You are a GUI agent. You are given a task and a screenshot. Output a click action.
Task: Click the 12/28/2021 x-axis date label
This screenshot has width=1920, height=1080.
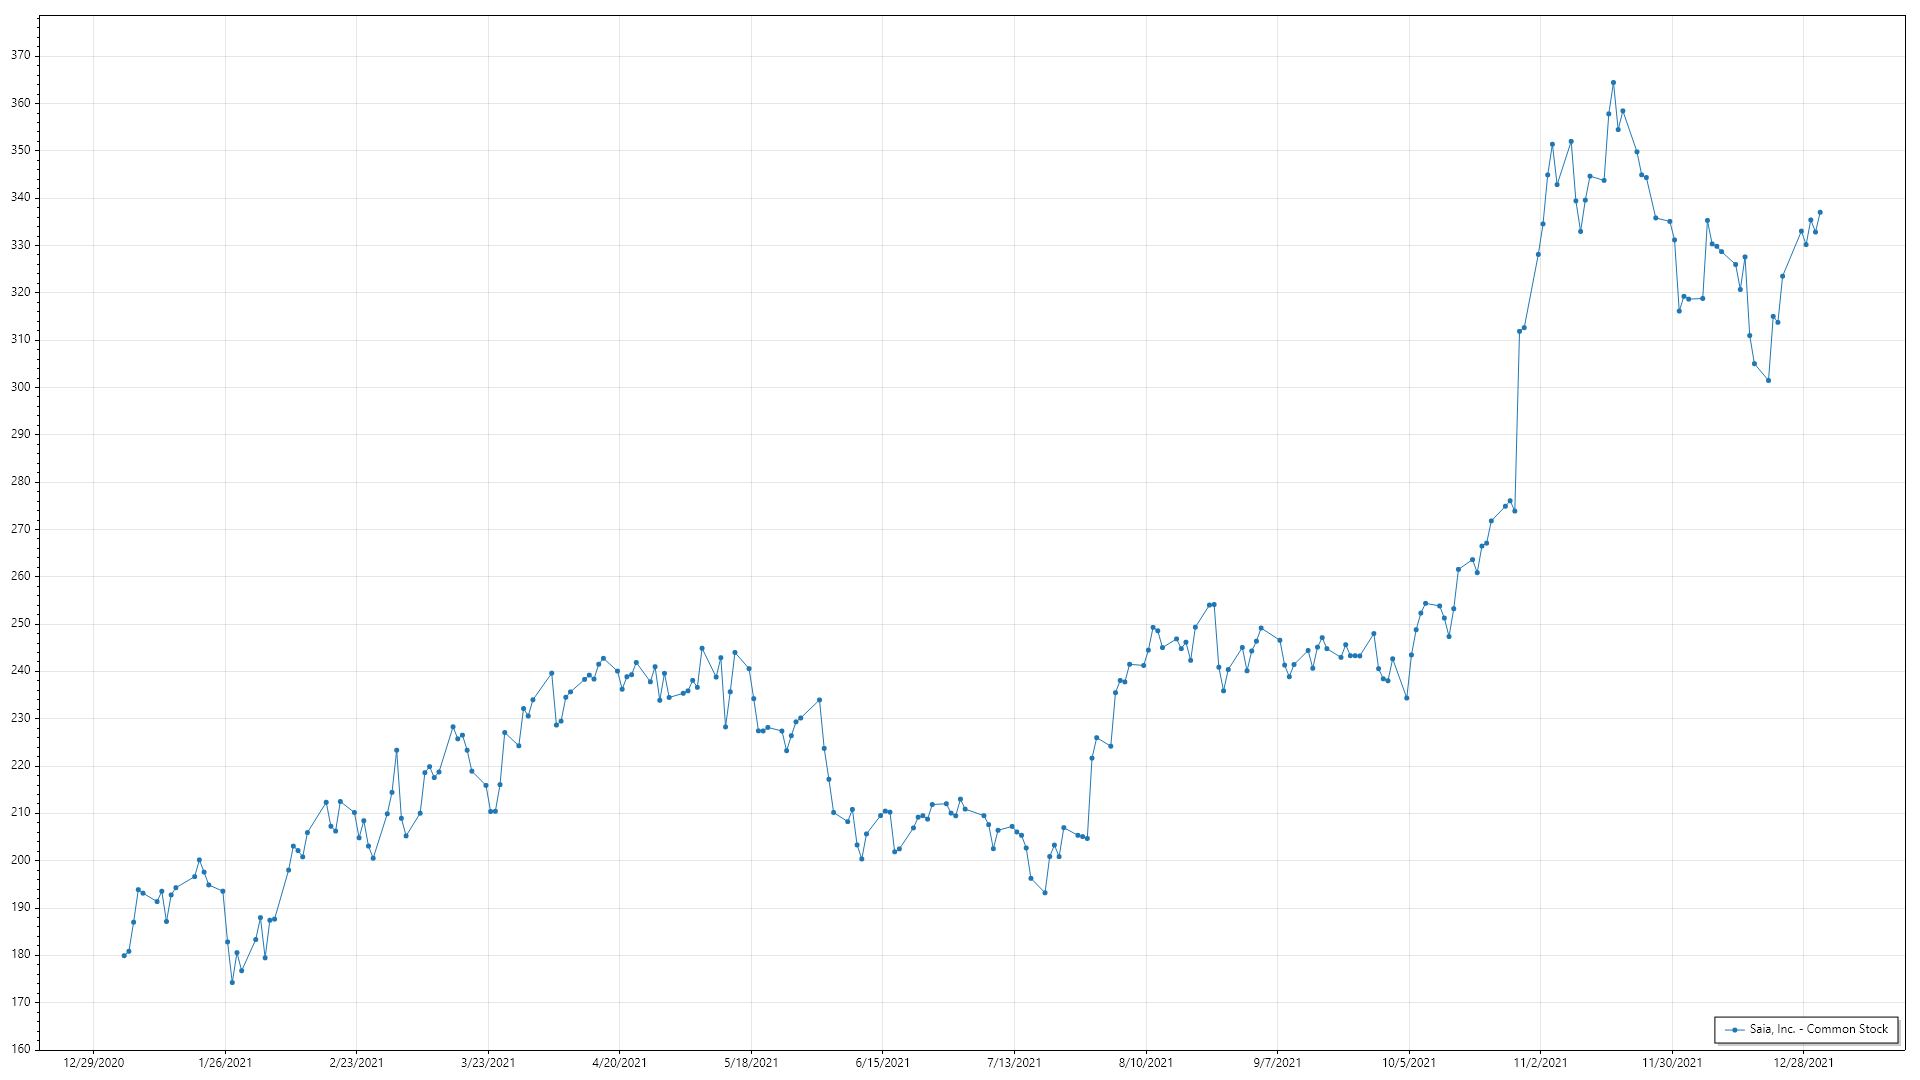click(x=1803, y=1063)
